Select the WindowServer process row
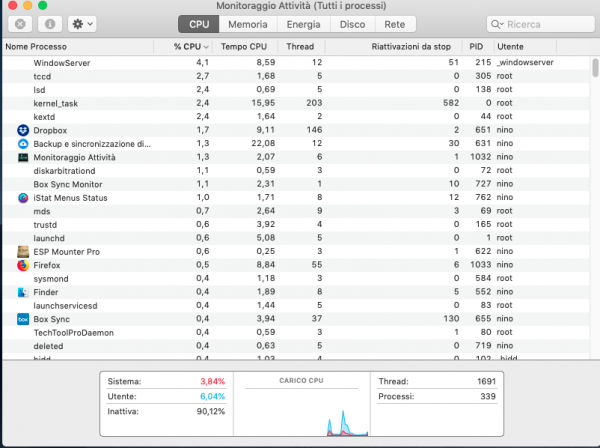 click(296, 63)
